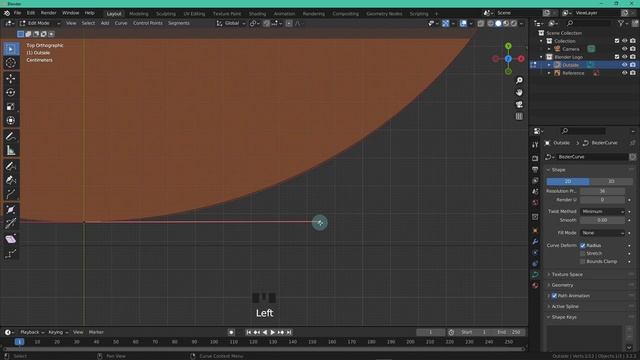Select the Draw curve tool
Image resolution: width=640 pixels, height=360 pixels.
pyautogui.click(x=11, y=166)
